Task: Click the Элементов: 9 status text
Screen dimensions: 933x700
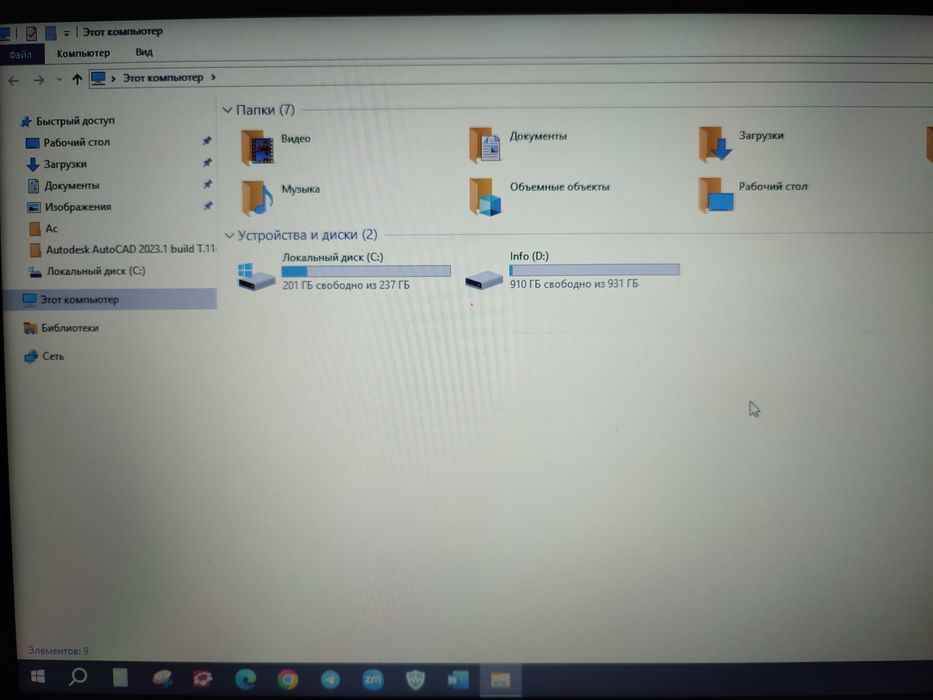Action: [x=58, y=651]
